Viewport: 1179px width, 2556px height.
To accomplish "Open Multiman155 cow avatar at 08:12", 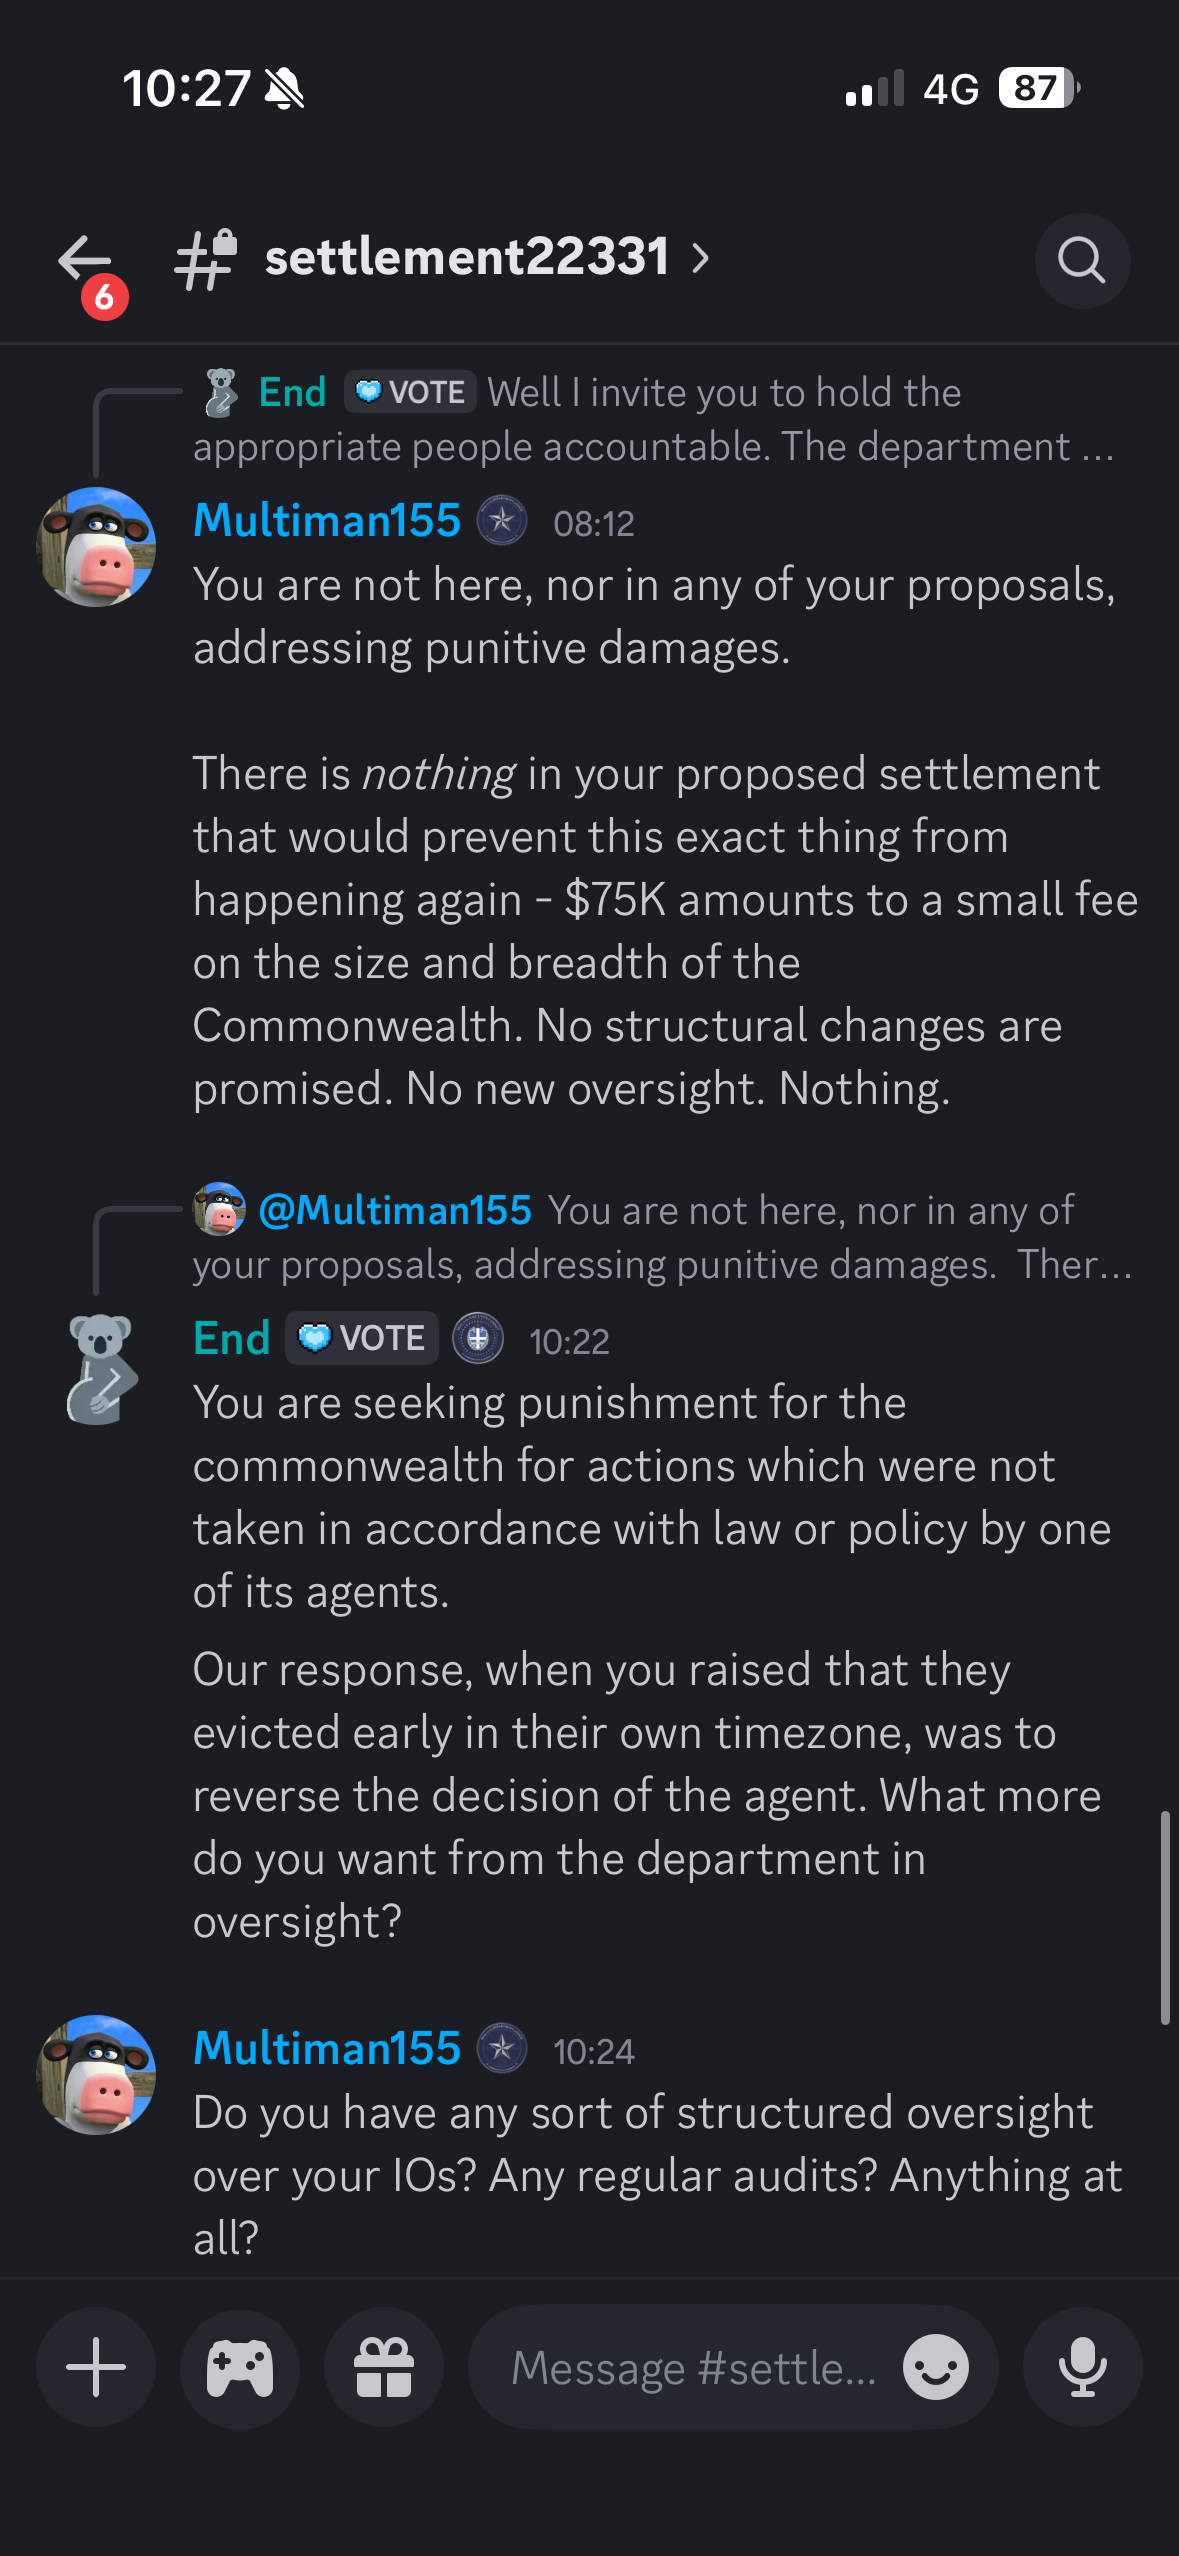I will click(96, 547).
